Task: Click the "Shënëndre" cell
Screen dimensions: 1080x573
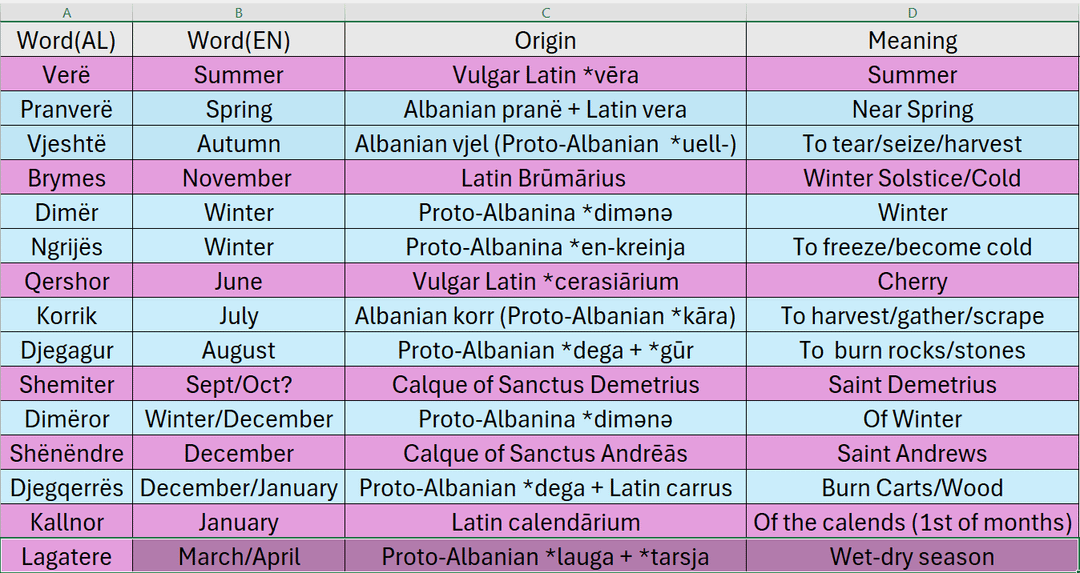Action: 66,454
